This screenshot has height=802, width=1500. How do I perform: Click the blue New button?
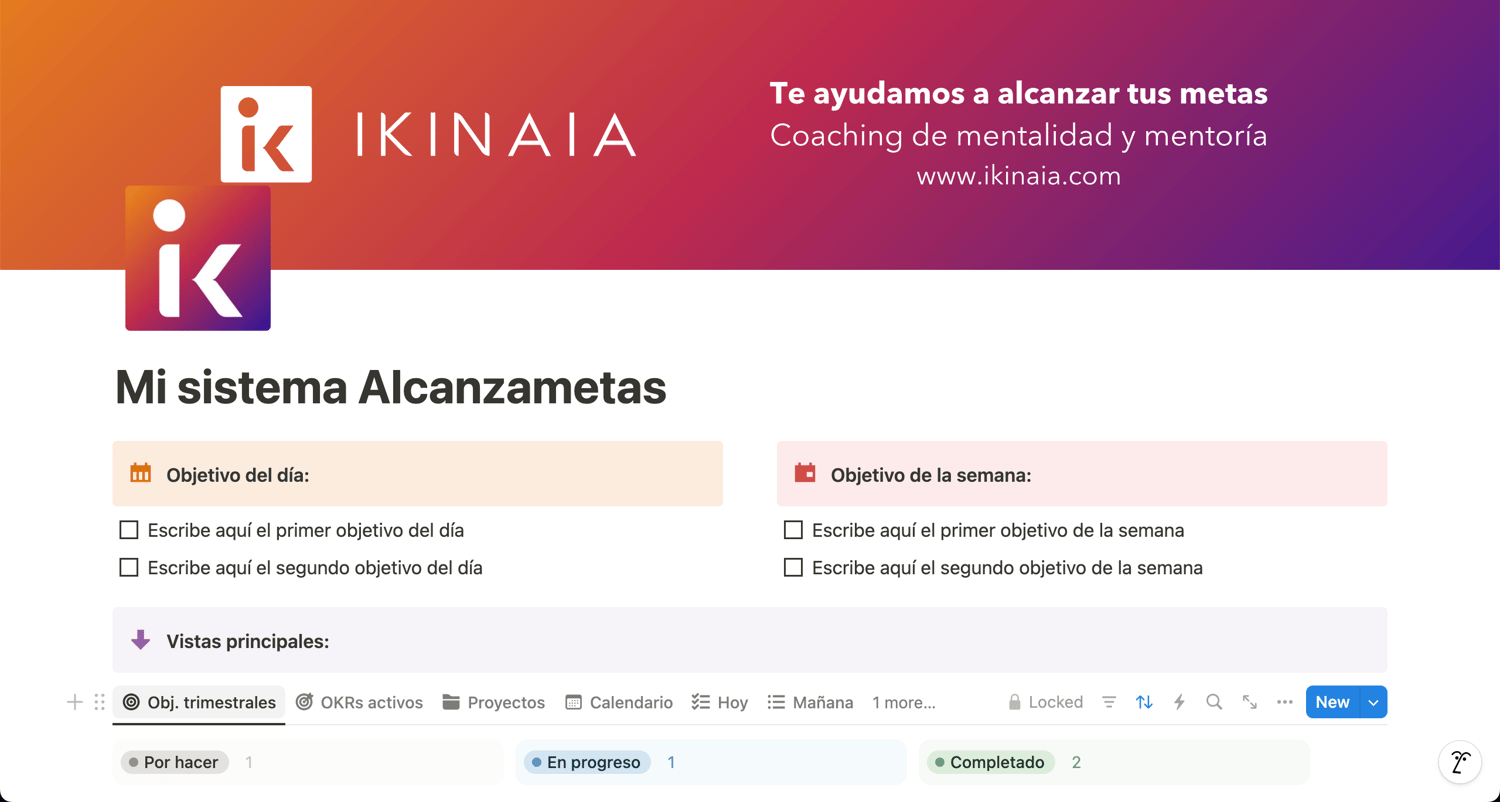click(x=1333, y=702)
